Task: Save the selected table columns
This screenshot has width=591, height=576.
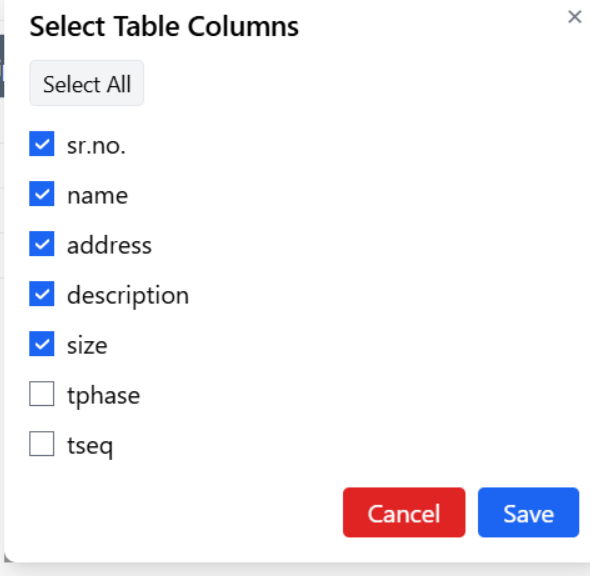Action: (528, 512)
